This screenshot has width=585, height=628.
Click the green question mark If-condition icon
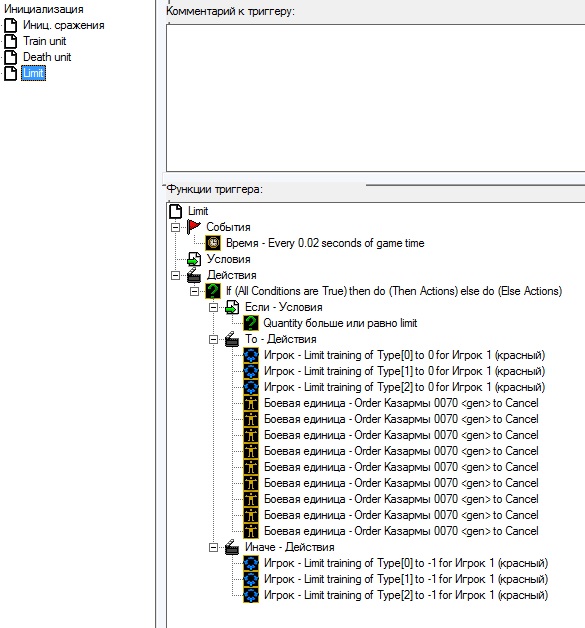[x=213, y=291]
